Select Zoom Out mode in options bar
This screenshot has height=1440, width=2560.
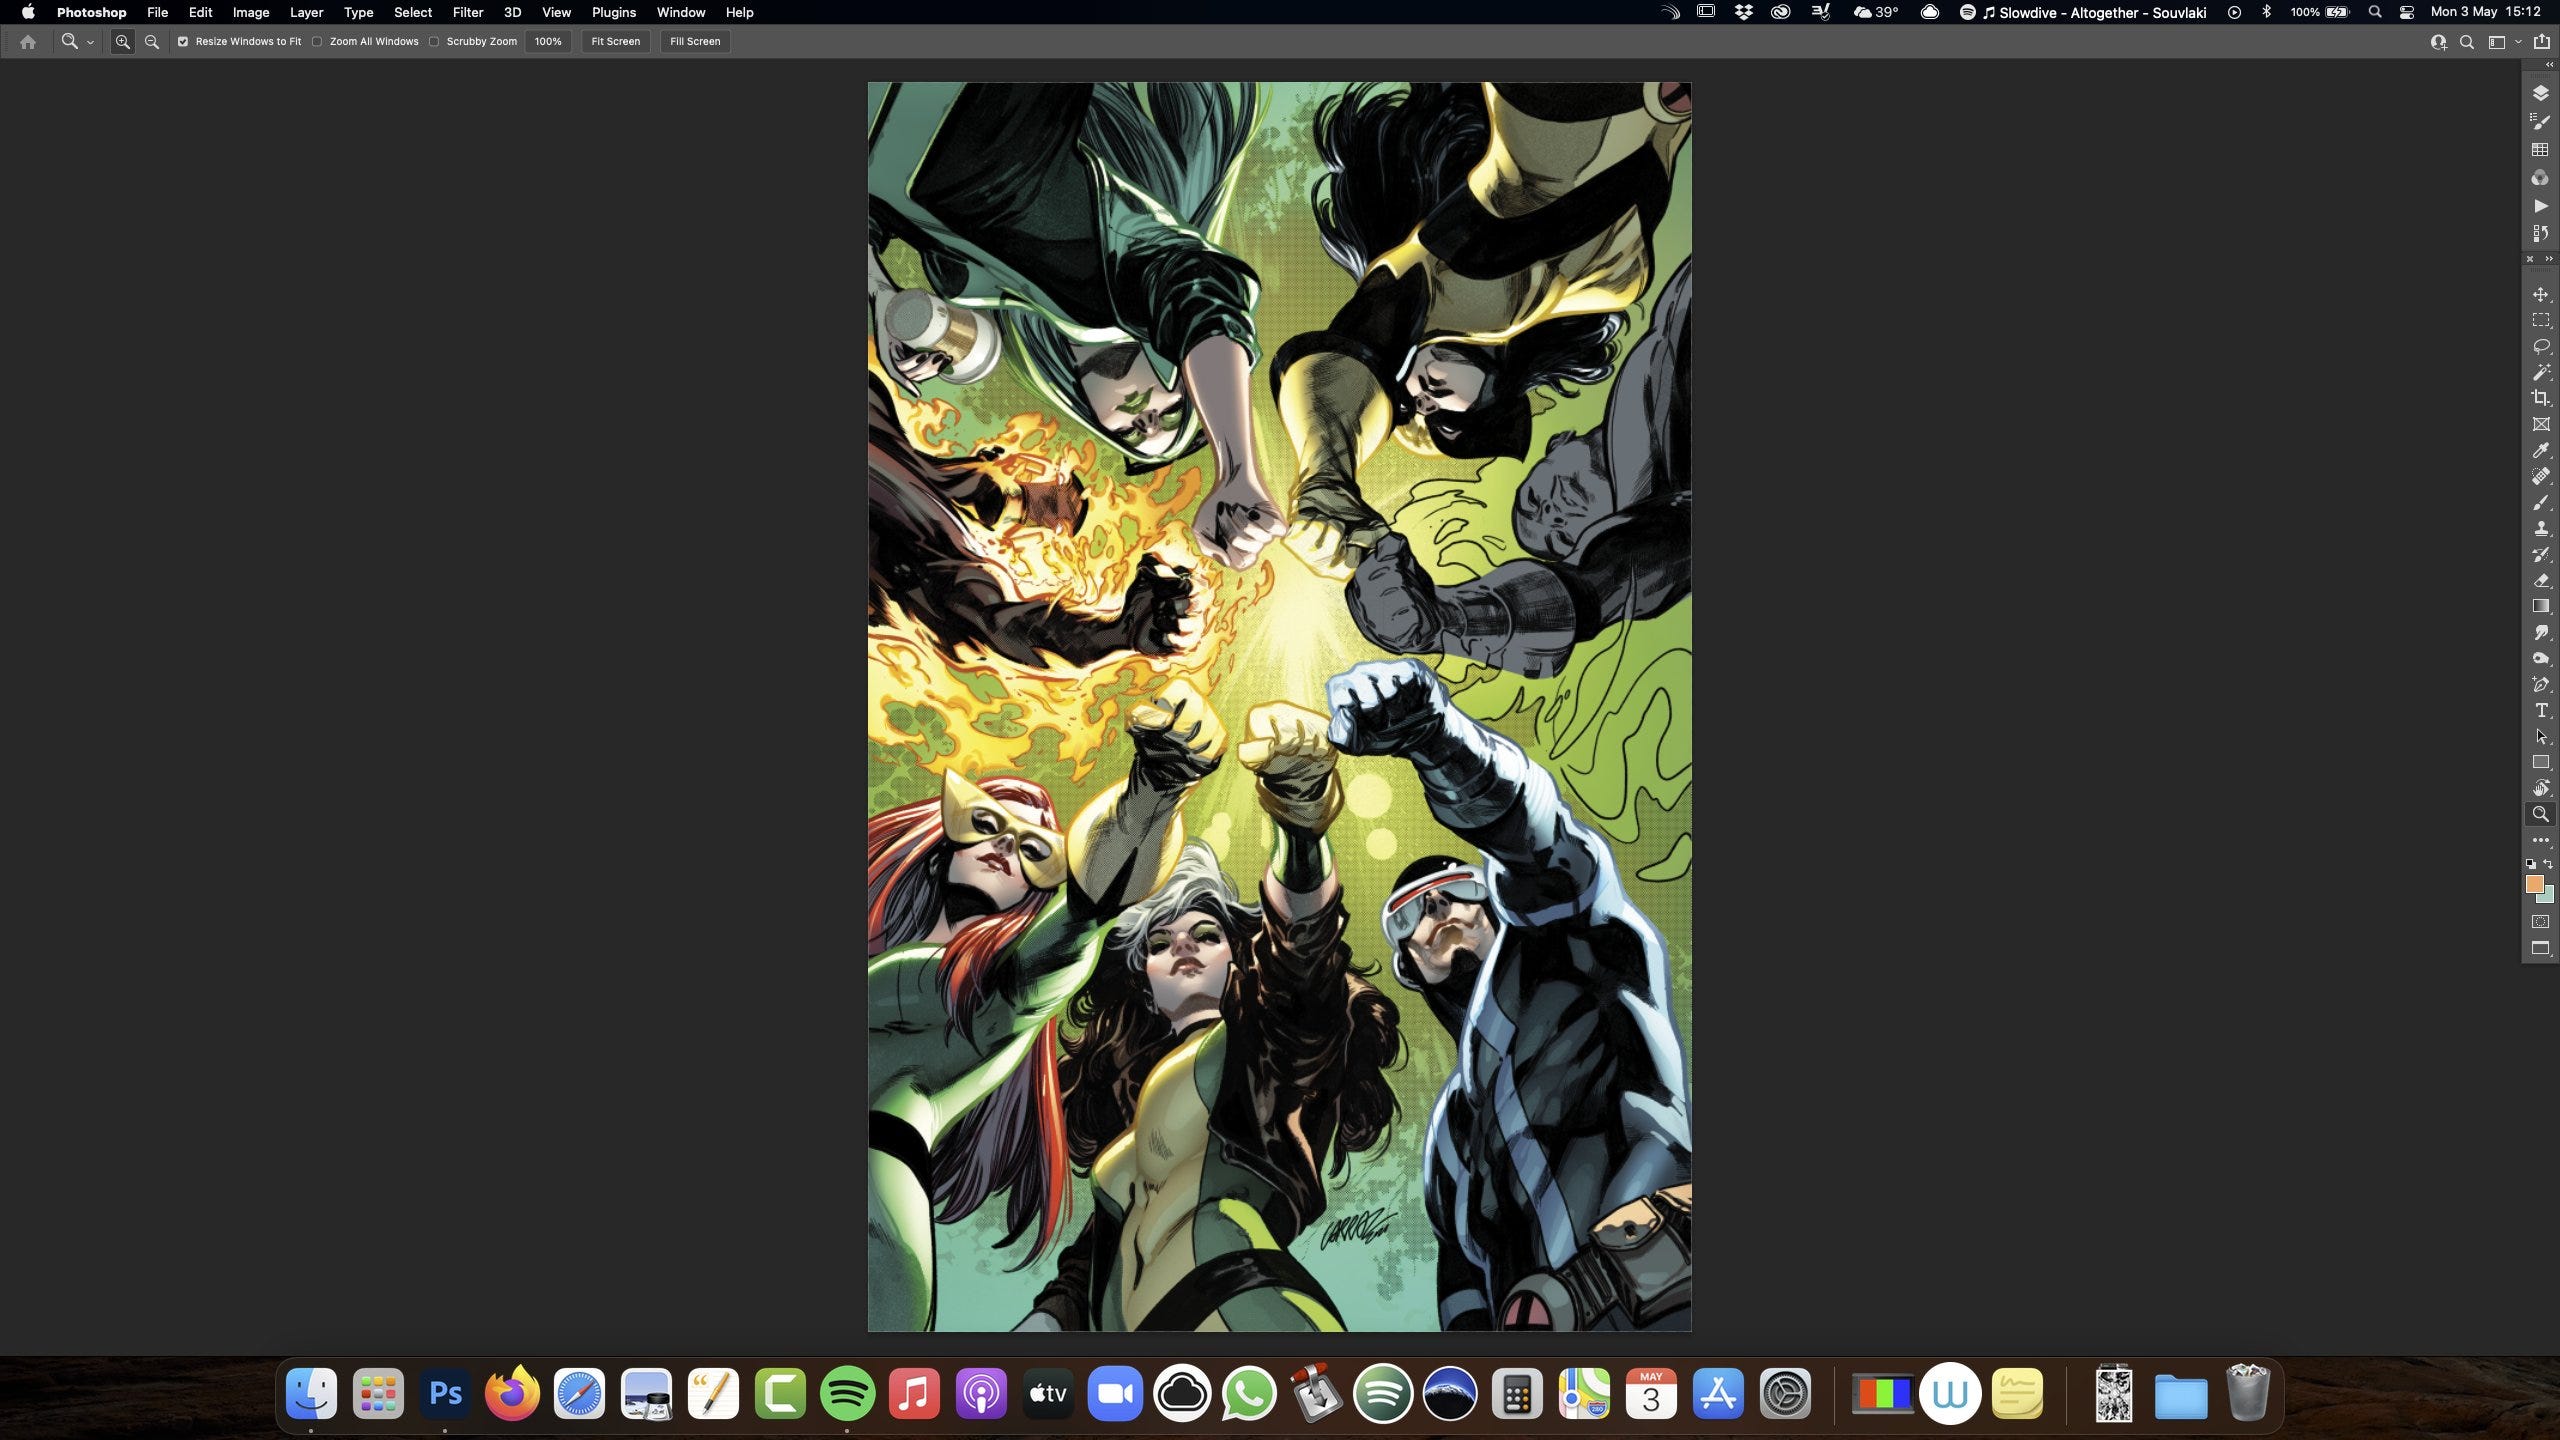[152, 42]
